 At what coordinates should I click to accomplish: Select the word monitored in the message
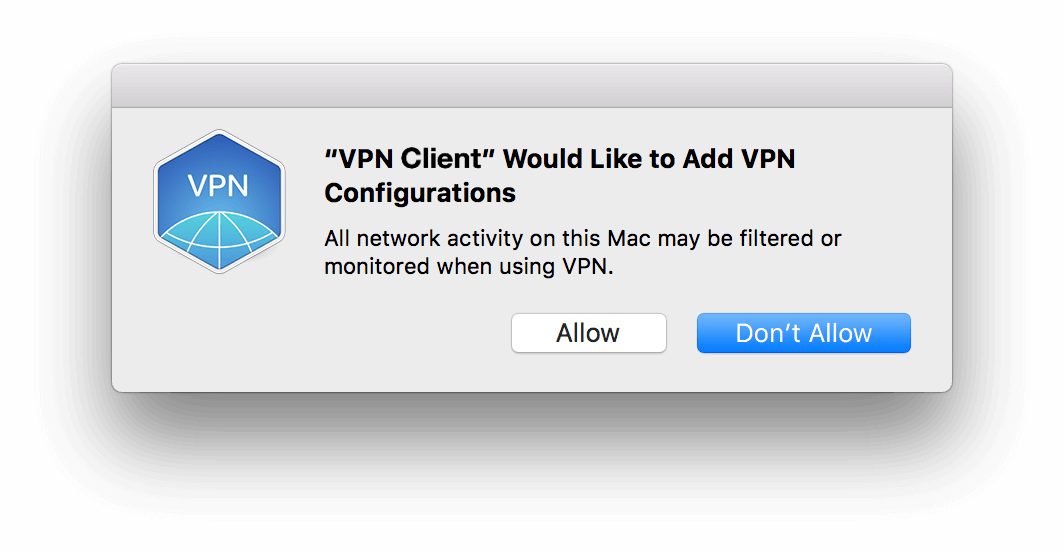coord(377,266)
